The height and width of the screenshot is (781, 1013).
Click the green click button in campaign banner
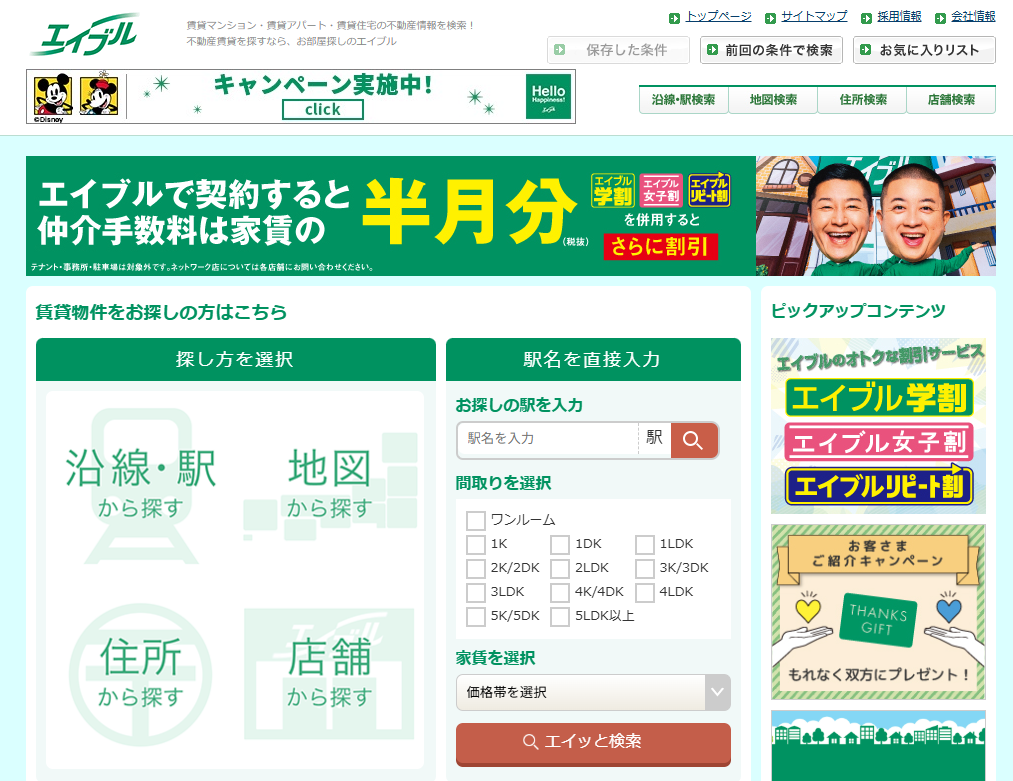pyautogui.click(x=323, y=109)
